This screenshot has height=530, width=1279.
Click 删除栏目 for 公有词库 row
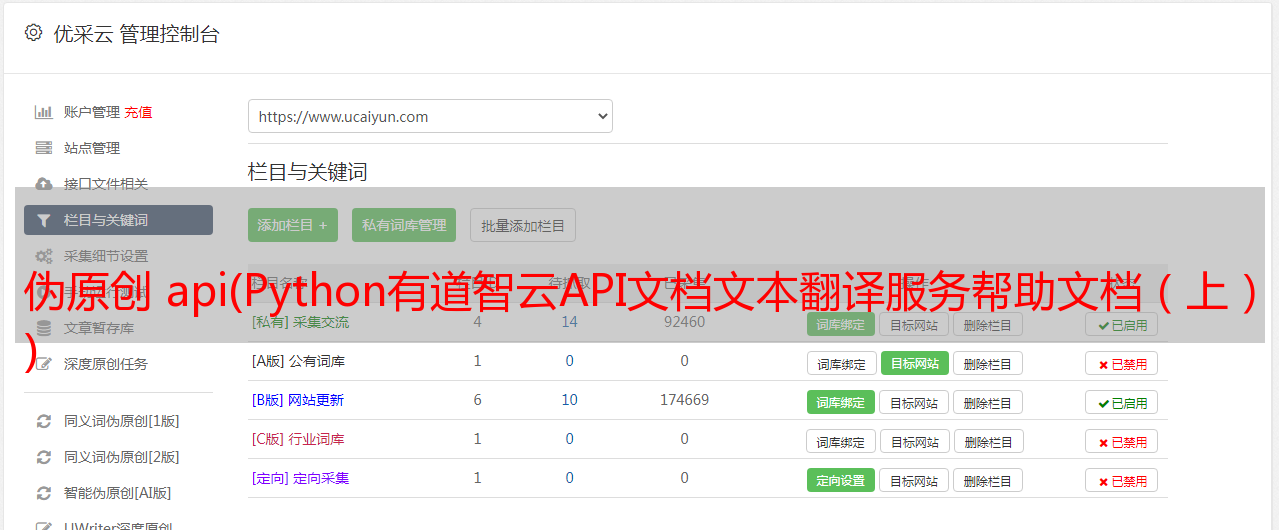988,364
